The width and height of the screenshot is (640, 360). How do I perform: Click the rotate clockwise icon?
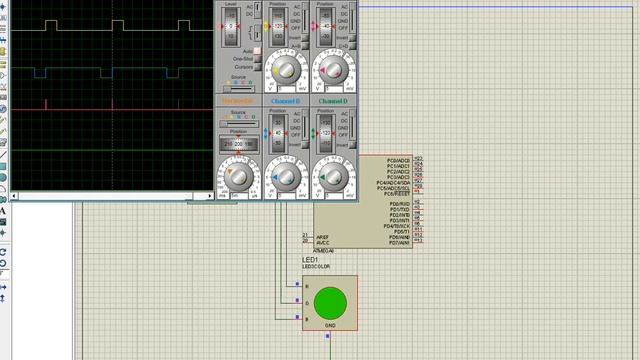click(3, 252)
